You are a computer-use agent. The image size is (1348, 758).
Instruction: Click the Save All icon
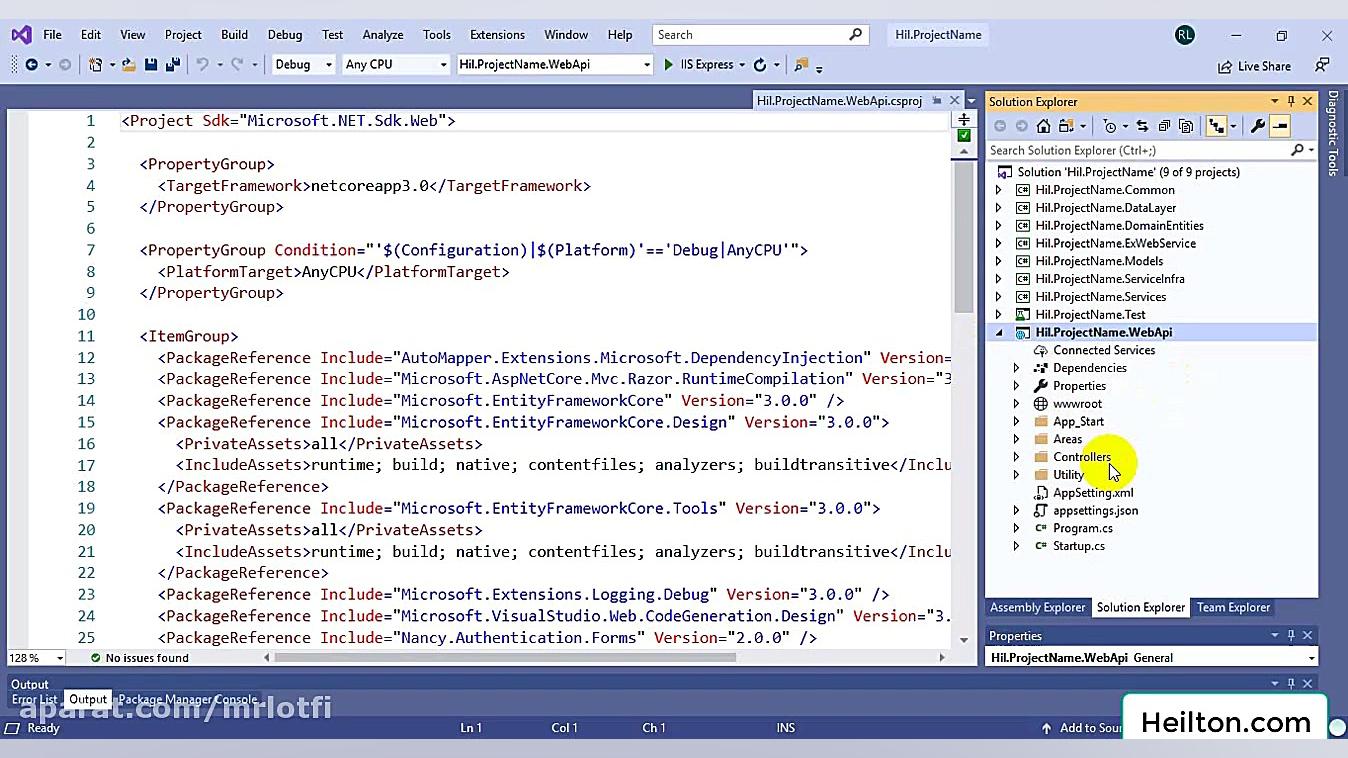(172, 65)
